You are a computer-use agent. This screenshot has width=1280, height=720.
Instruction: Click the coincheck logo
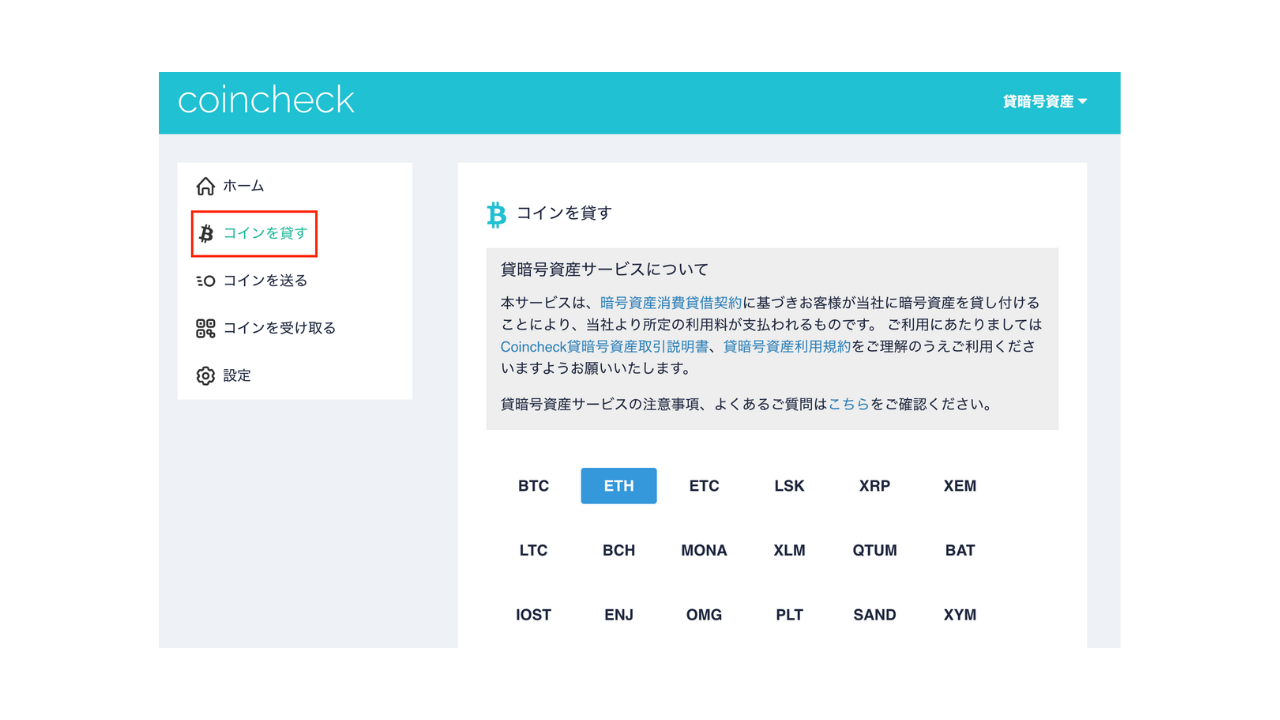point(266,99)
